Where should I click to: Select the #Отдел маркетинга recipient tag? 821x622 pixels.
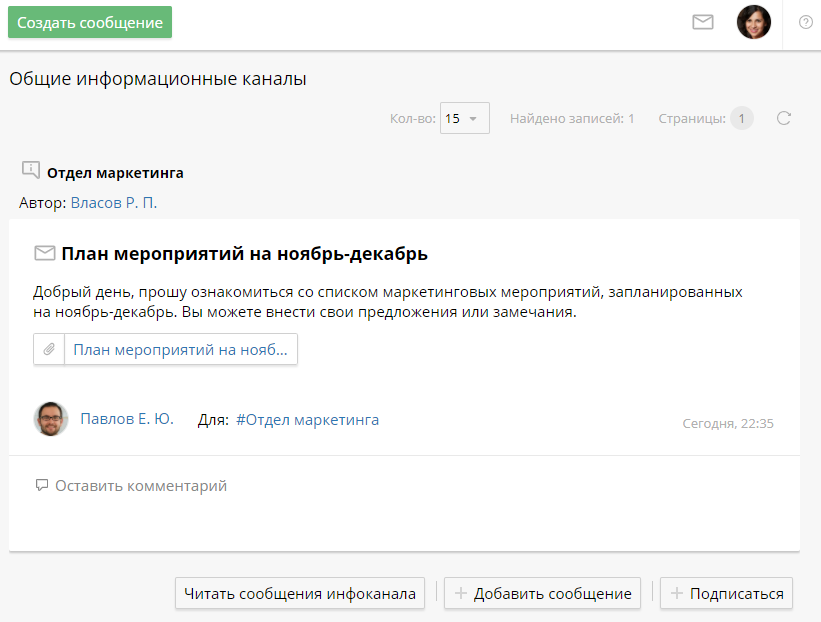pos(307,420)
